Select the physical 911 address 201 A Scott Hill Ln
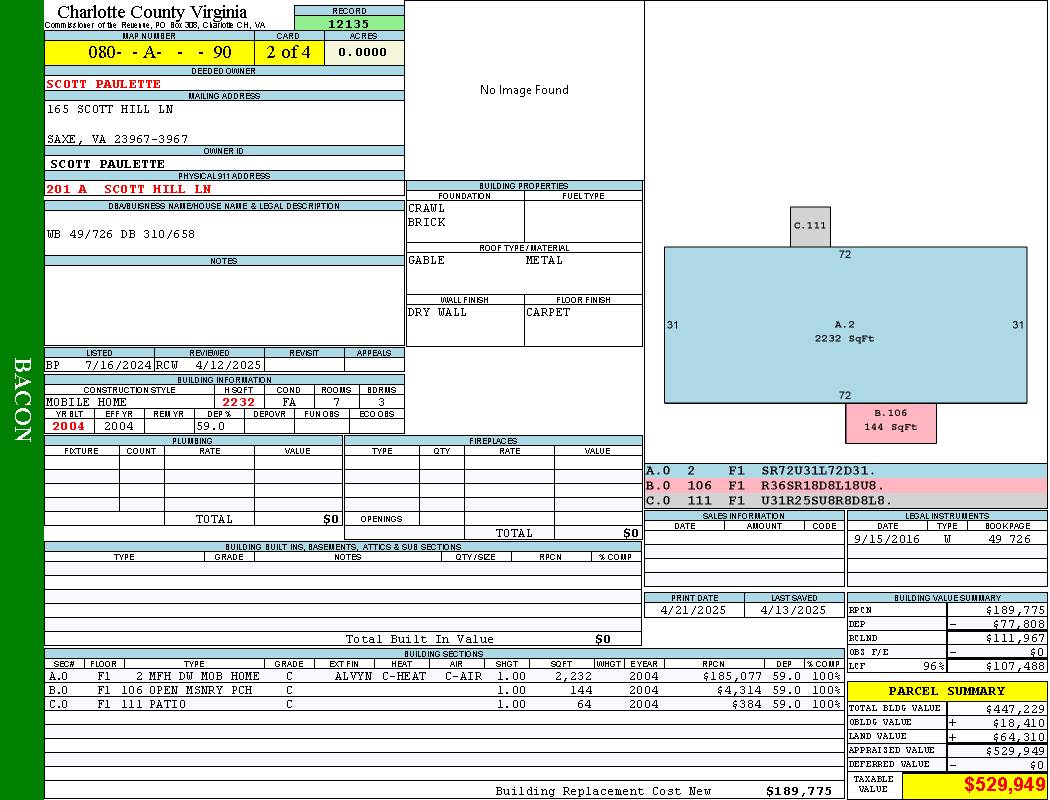1050x800 pixels. (129, 189)
